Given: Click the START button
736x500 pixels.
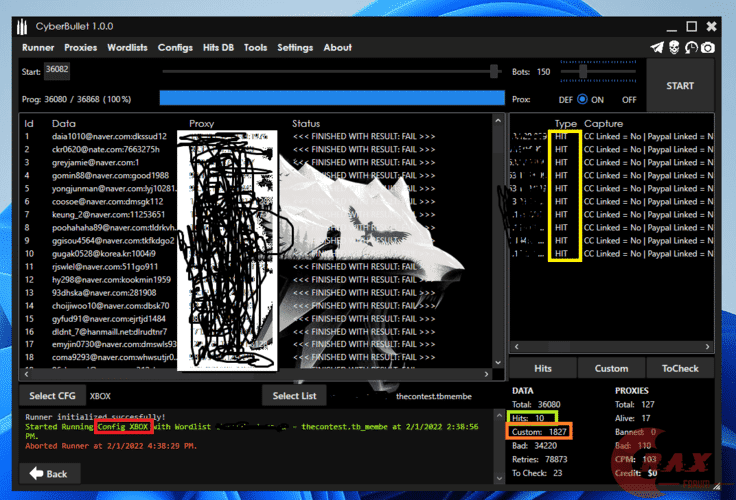Looking at the screenshot, I should pyautogui.click(x=680, y=85).
